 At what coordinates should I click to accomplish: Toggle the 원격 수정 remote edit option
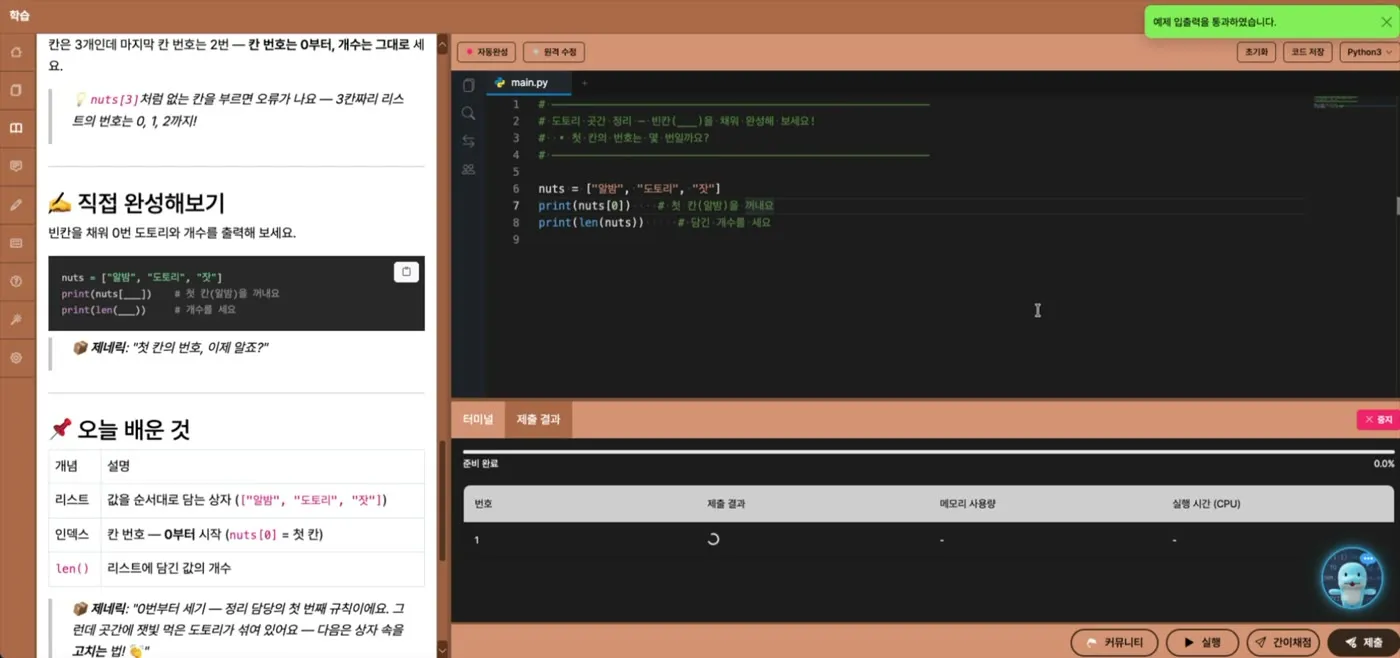click(553, 52)
